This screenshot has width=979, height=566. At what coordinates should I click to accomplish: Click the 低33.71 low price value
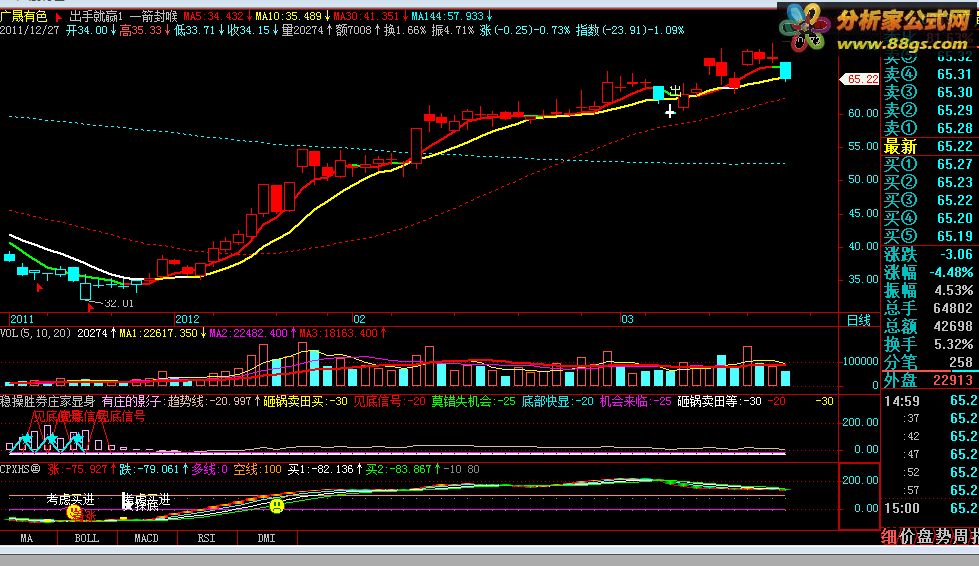(199, 30)
